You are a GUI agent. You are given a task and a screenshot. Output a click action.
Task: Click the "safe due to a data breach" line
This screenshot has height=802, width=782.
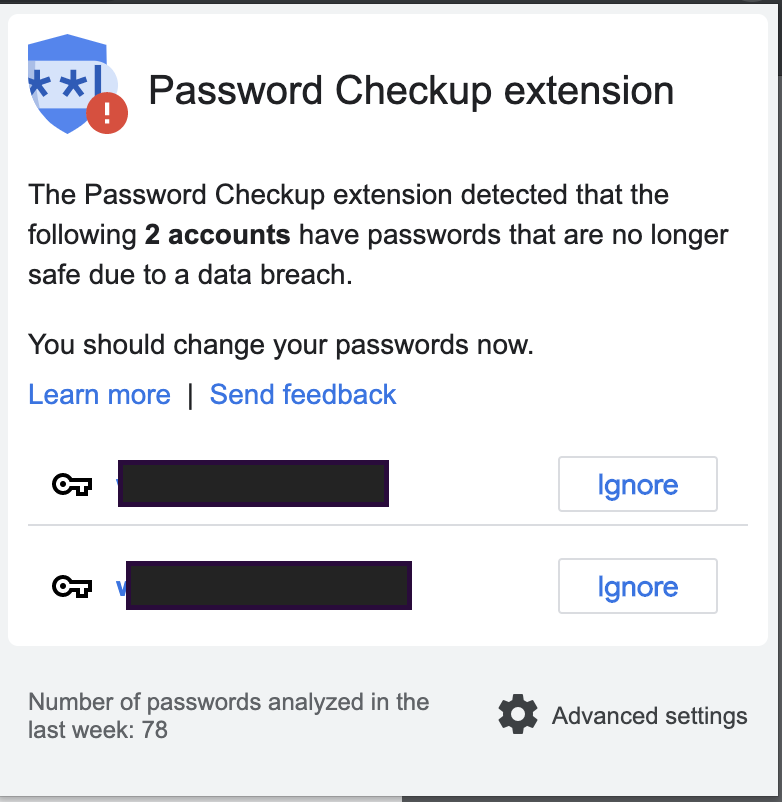[190, 275]
